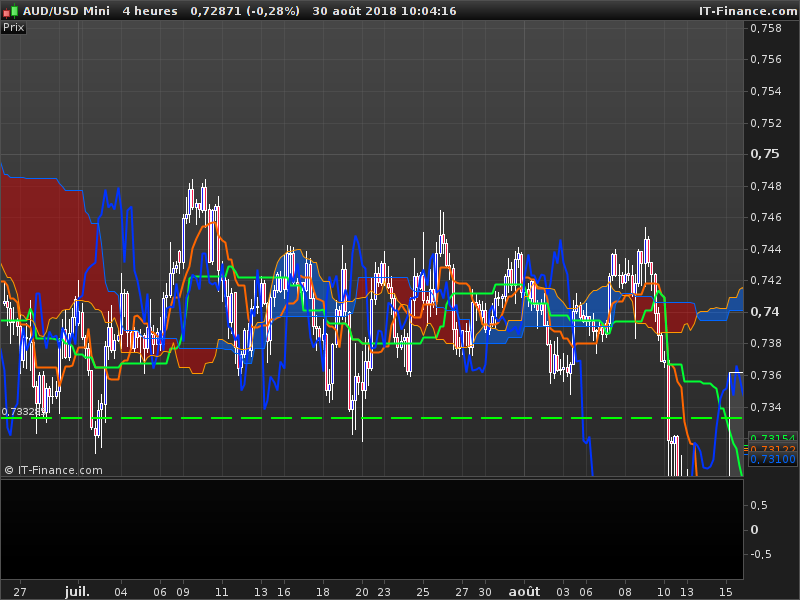
Task: Click the date 10 on time axis
Action: point(664,592)
